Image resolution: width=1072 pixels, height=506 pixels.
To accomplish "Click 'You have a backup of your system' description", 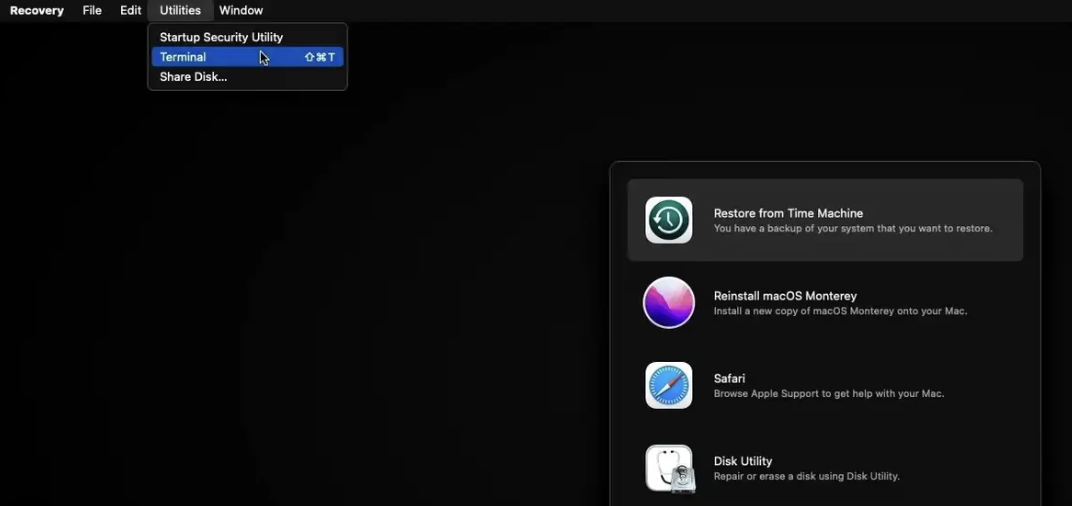I will pyautogui.click(x=853, y=228).
